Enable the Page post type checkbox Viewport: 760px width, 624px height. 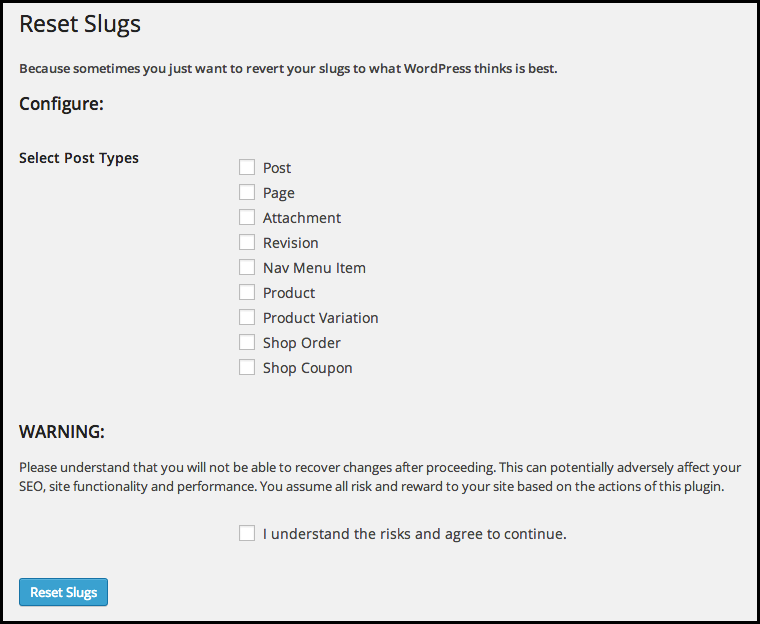[x=247, y=192]
